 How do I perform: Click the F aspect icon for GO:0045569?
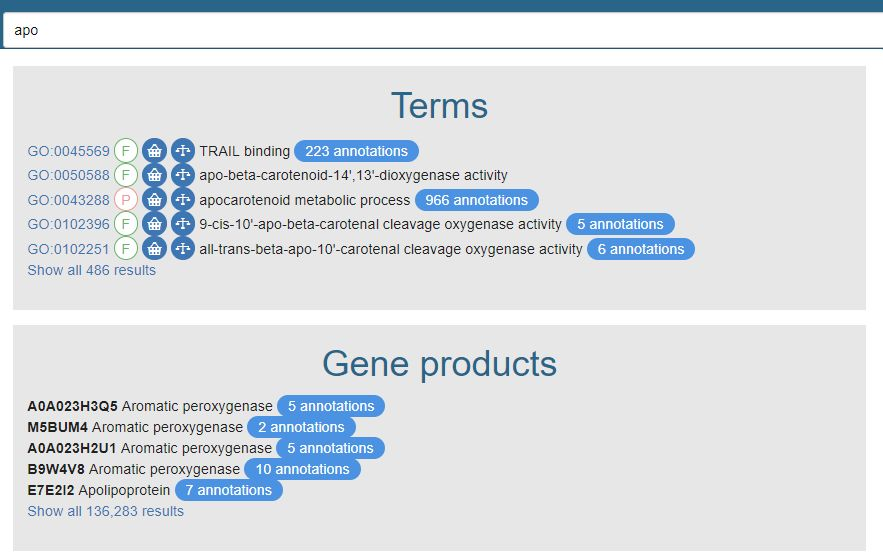(125, 151)
